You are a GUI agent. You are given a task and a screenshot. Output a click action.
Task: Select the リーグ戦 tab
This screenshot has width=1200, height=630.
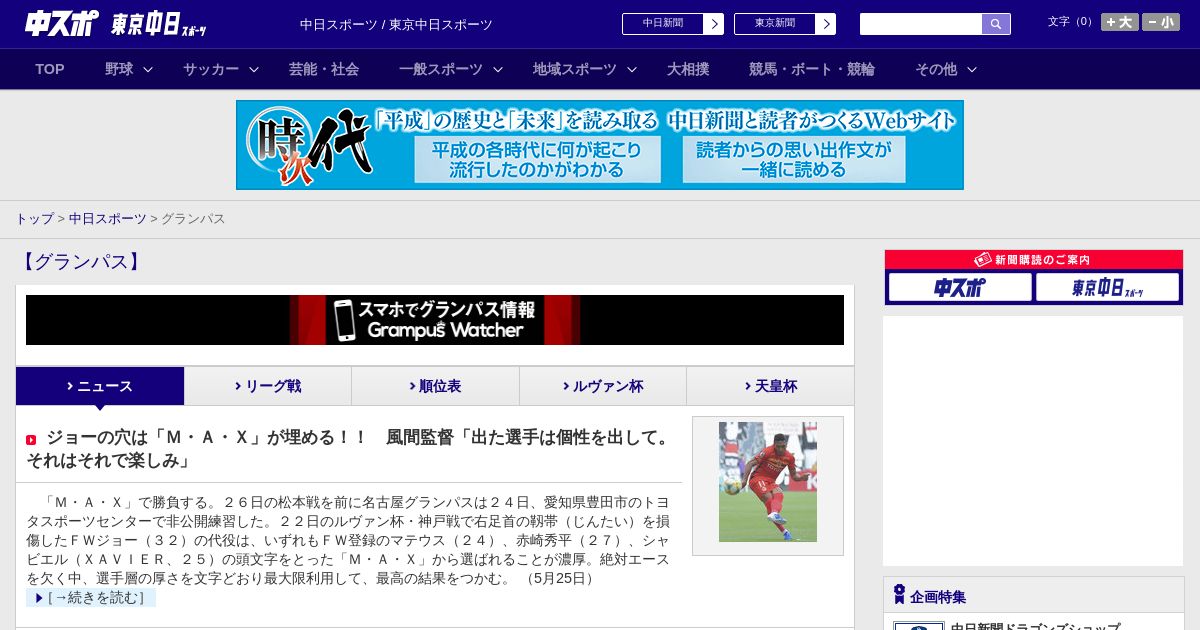coord(268,386)
